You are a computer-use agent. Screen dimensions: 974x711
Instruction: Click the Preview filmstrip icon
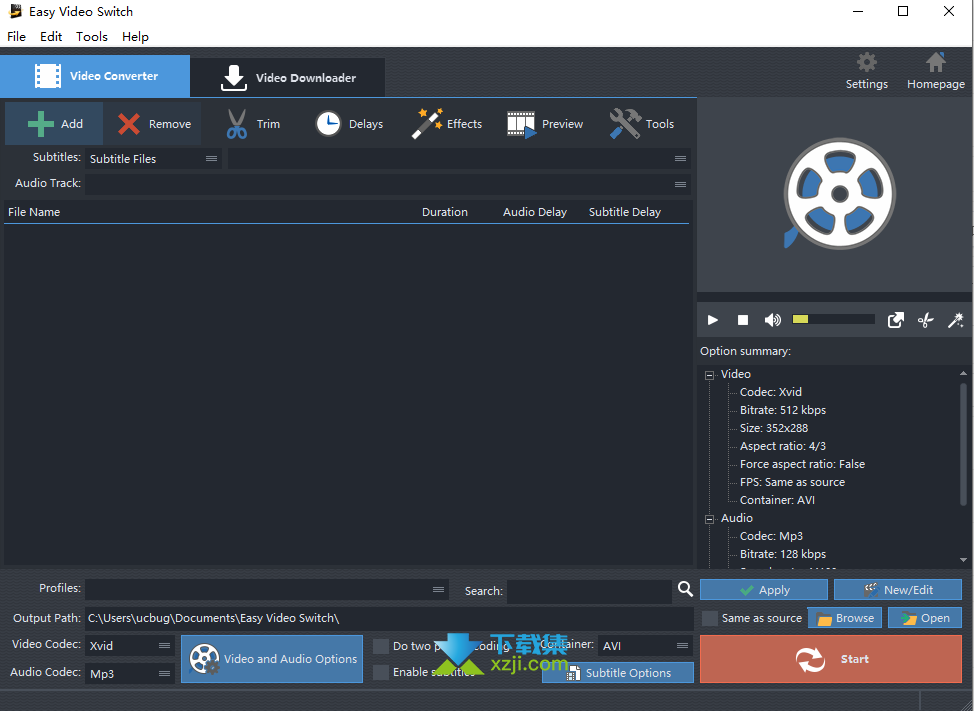coord(521,124)
